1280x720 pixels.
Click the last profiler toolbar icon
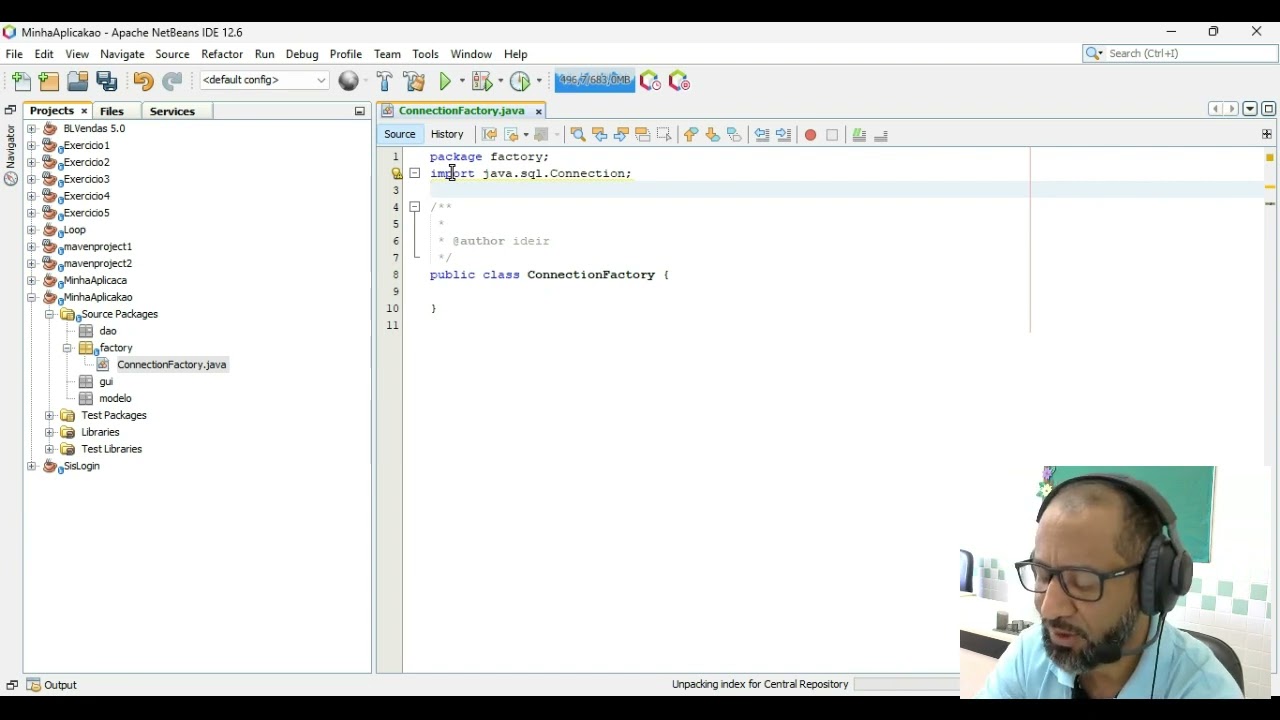[679, 81]
